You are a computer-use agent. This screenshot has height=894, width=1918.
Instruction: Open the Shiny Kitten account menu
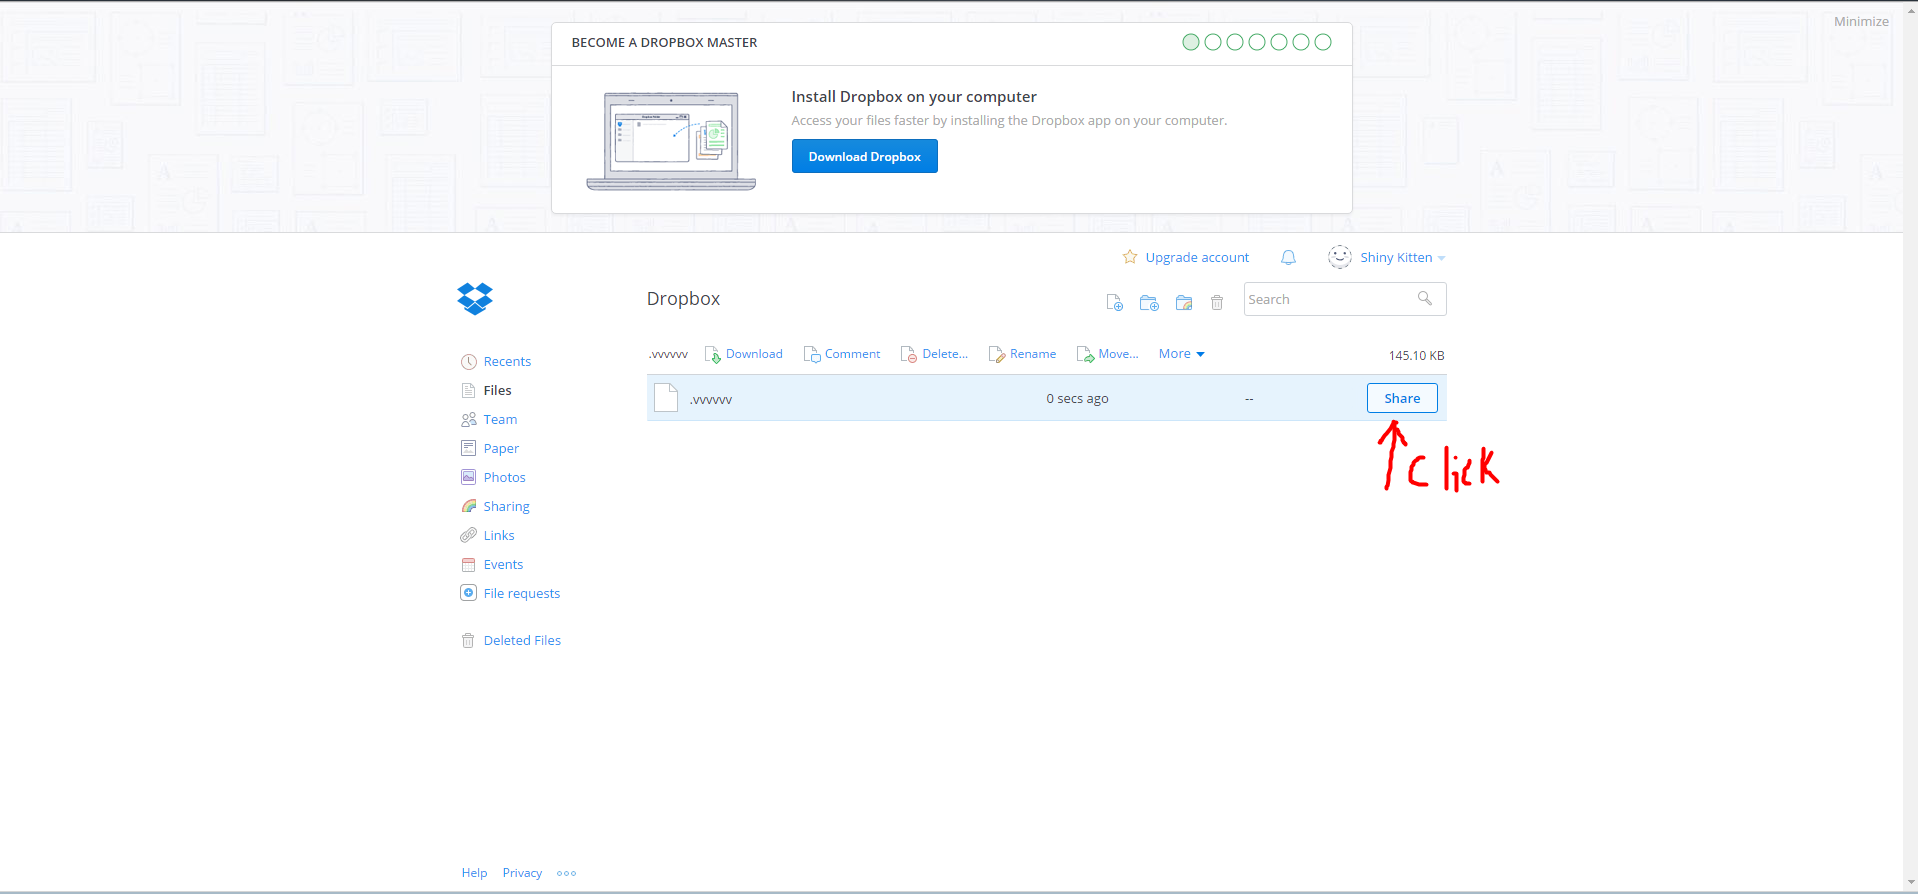click(x=1395, y=258)
